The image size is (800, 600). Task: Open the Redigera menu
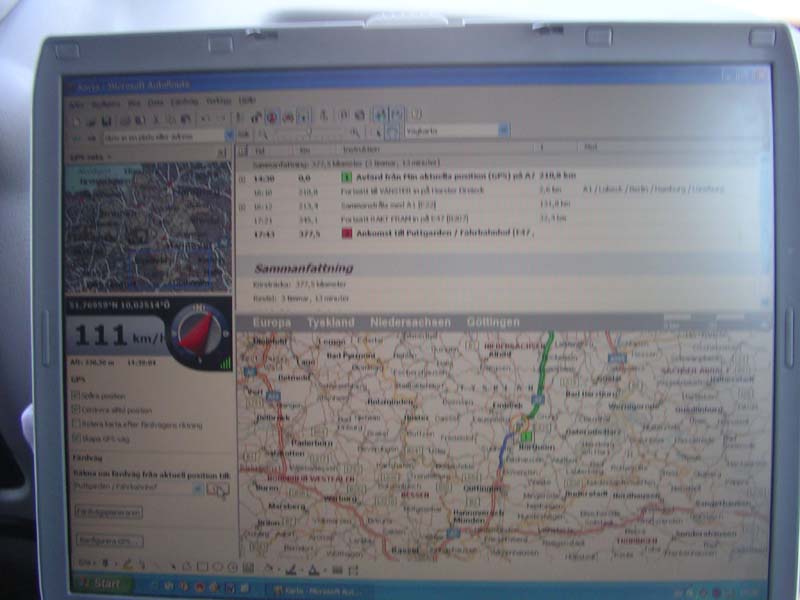[106, 104]
